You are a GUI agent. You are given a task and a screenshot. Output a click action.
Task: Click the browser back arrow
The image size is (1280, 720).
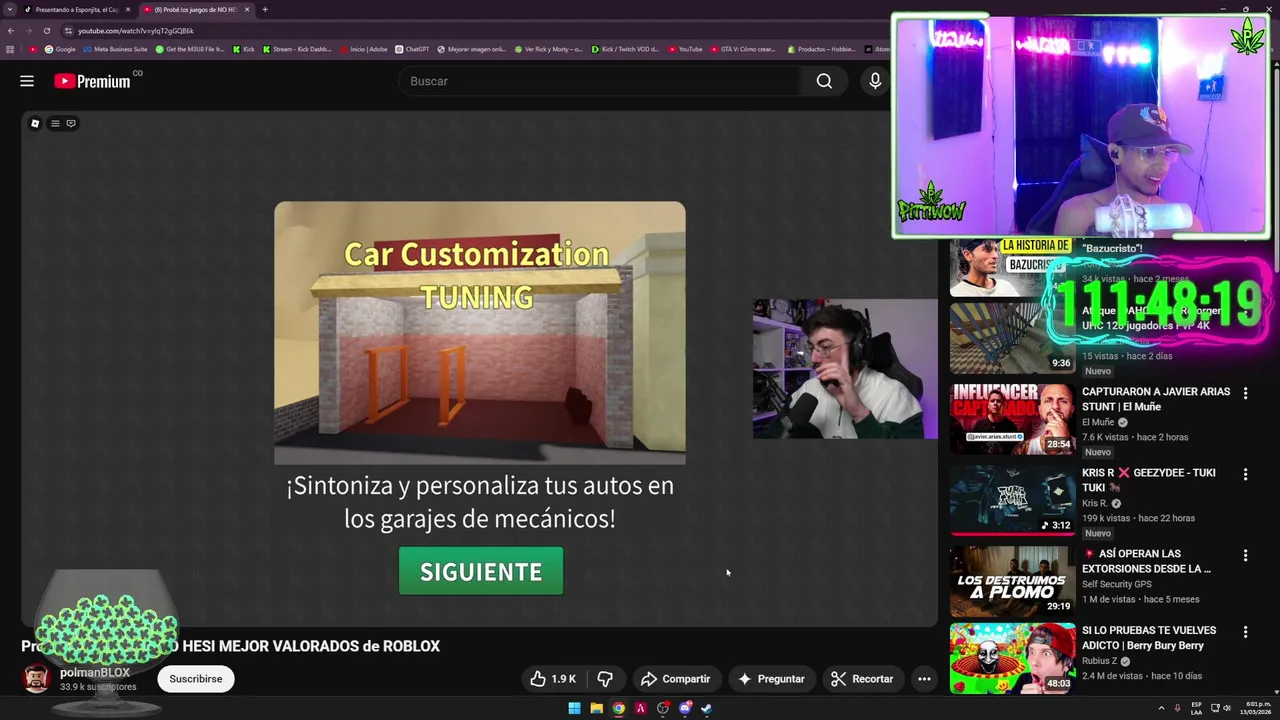coord(11,30)
